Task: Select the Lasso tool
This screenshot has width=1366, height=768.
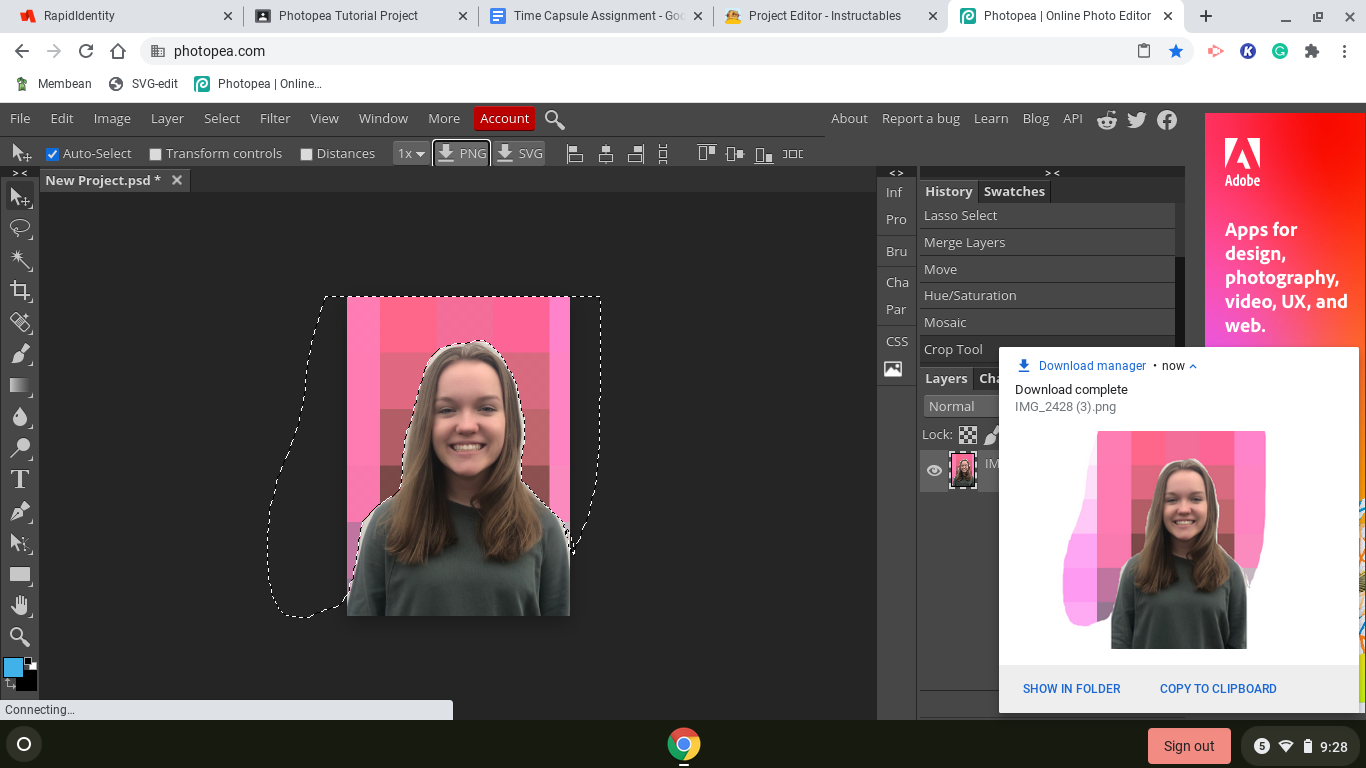Action: [19, 228]
